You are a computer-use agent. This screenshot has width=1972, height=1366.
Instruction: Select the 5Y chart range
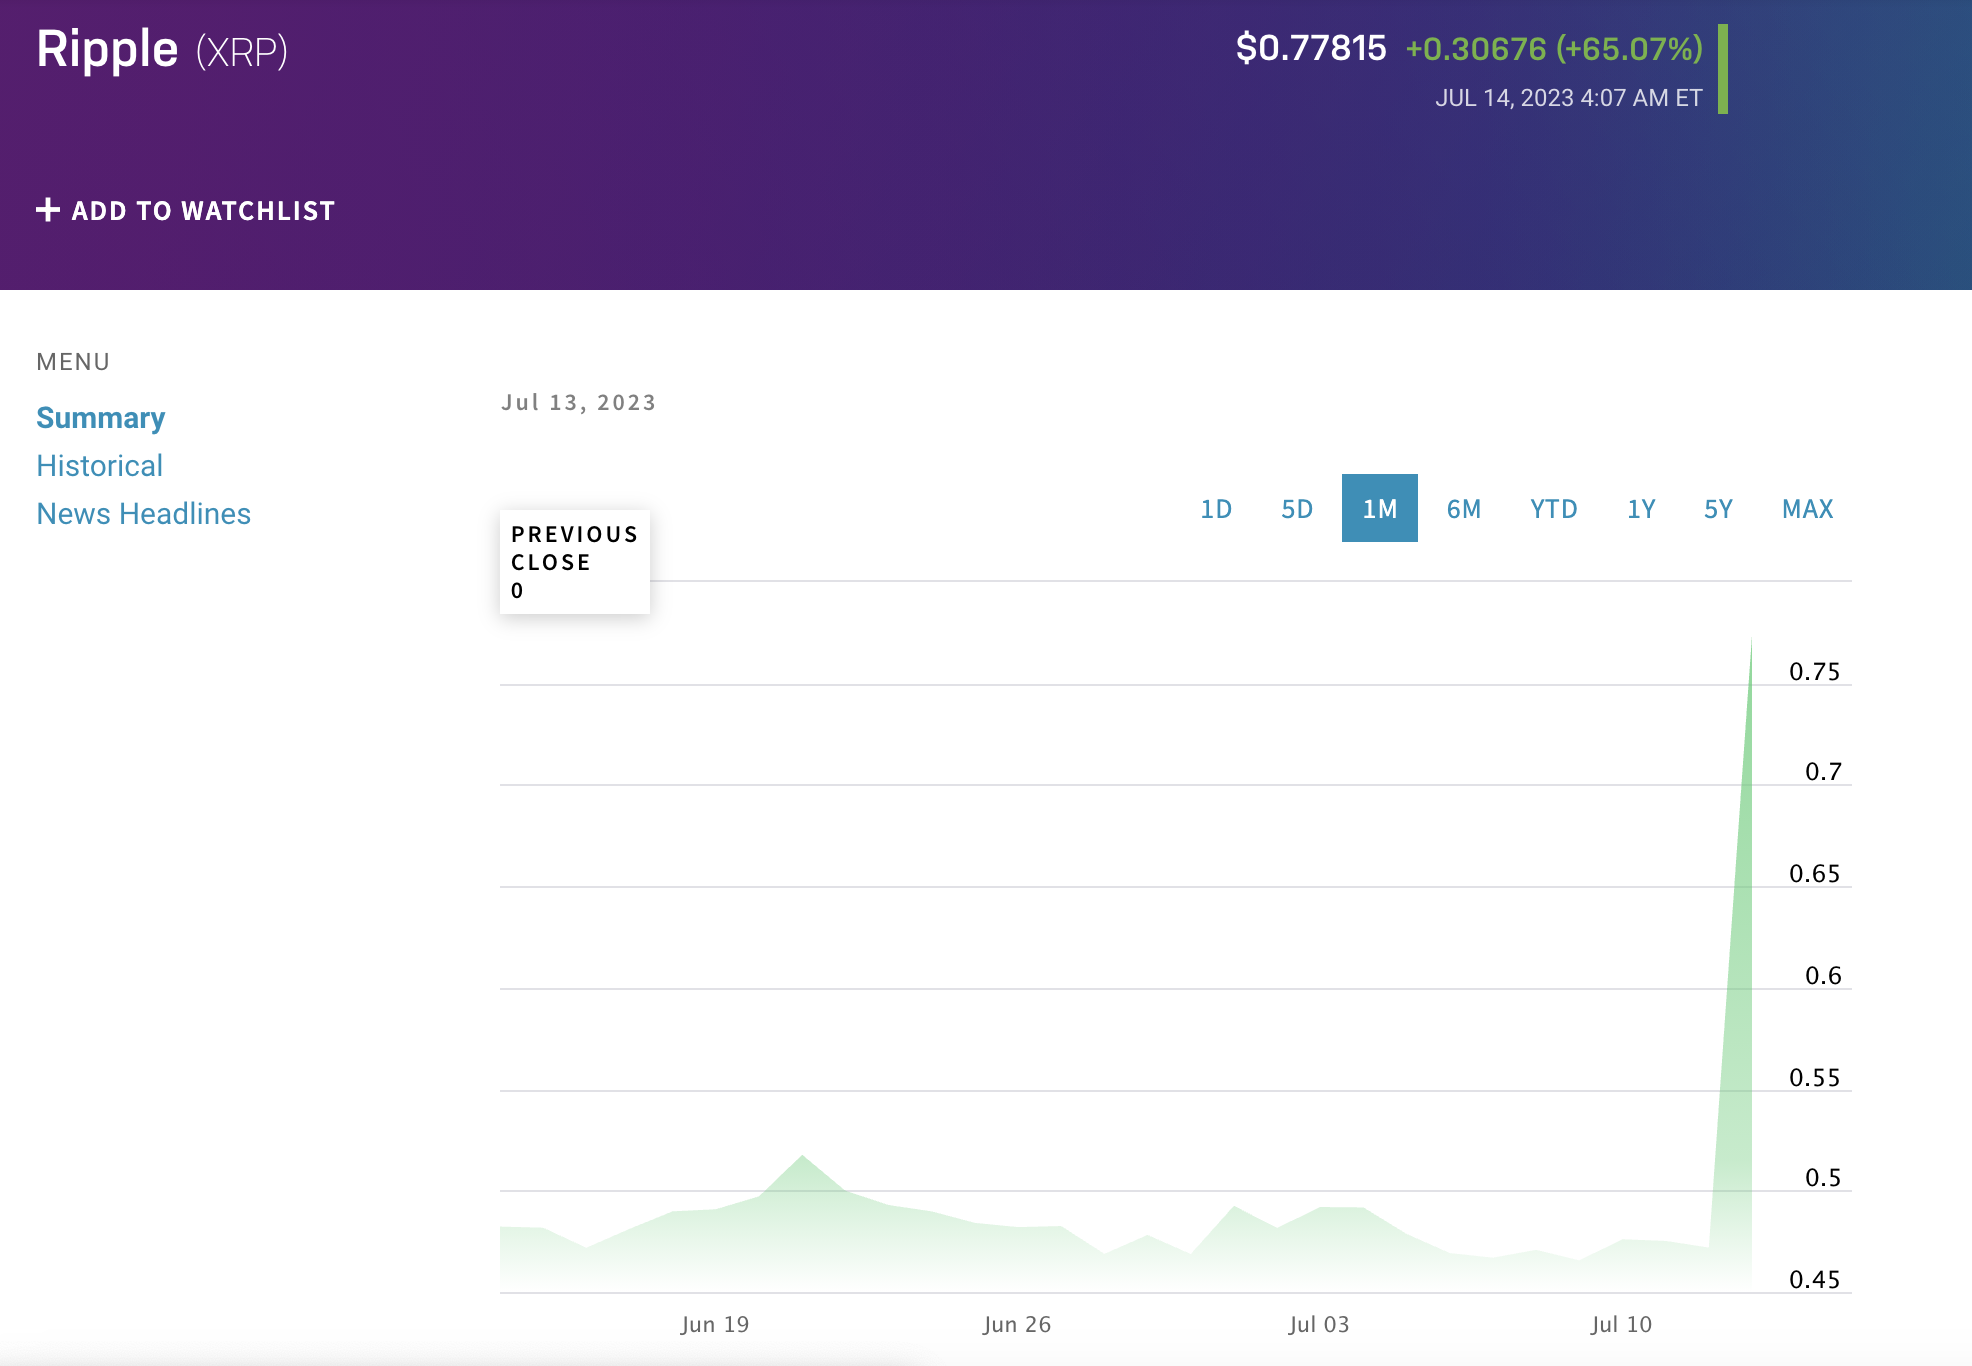pyautogui.click(x=1717, y=509)
